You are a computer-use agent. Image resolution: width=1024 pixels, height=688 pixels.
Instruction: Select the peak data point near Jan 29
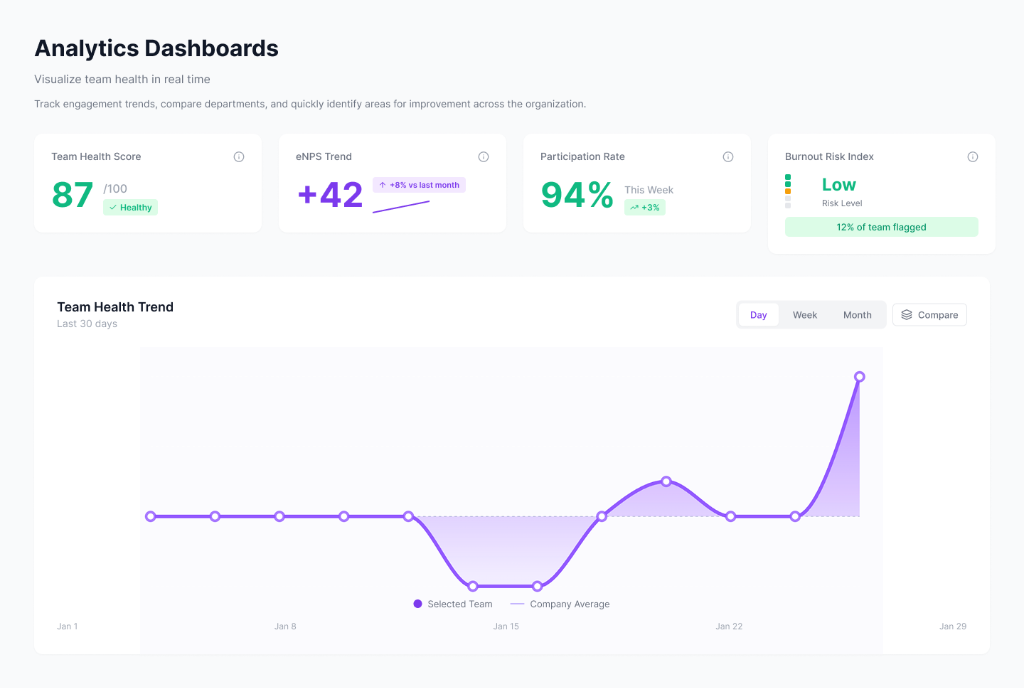(x=859, y=377)
